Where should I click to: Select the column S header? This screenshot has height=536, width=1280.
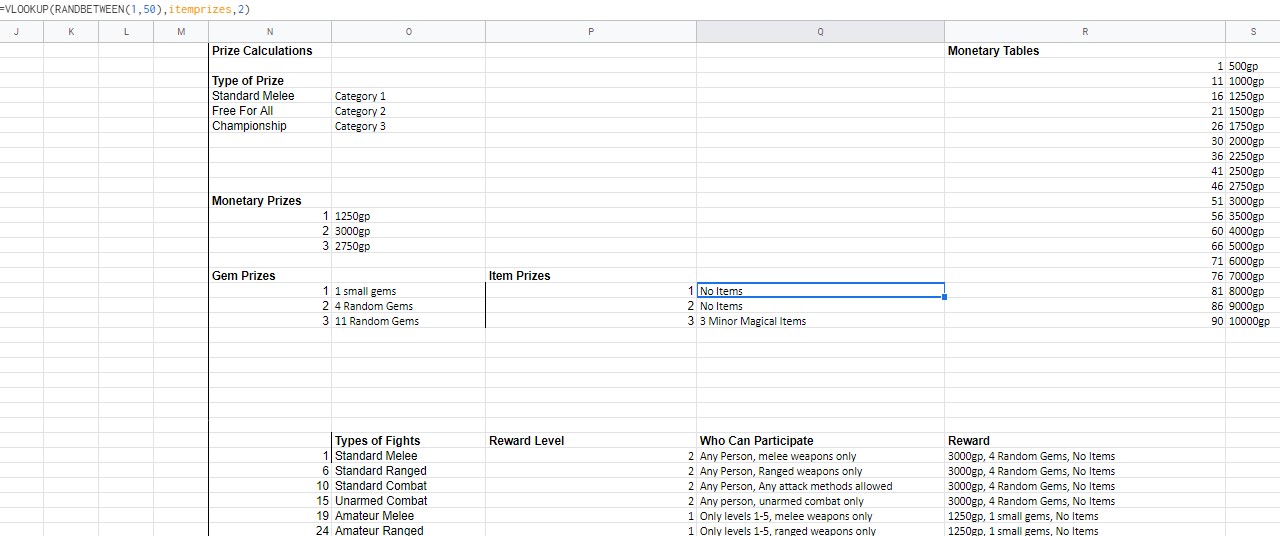tap(1252, 32)
